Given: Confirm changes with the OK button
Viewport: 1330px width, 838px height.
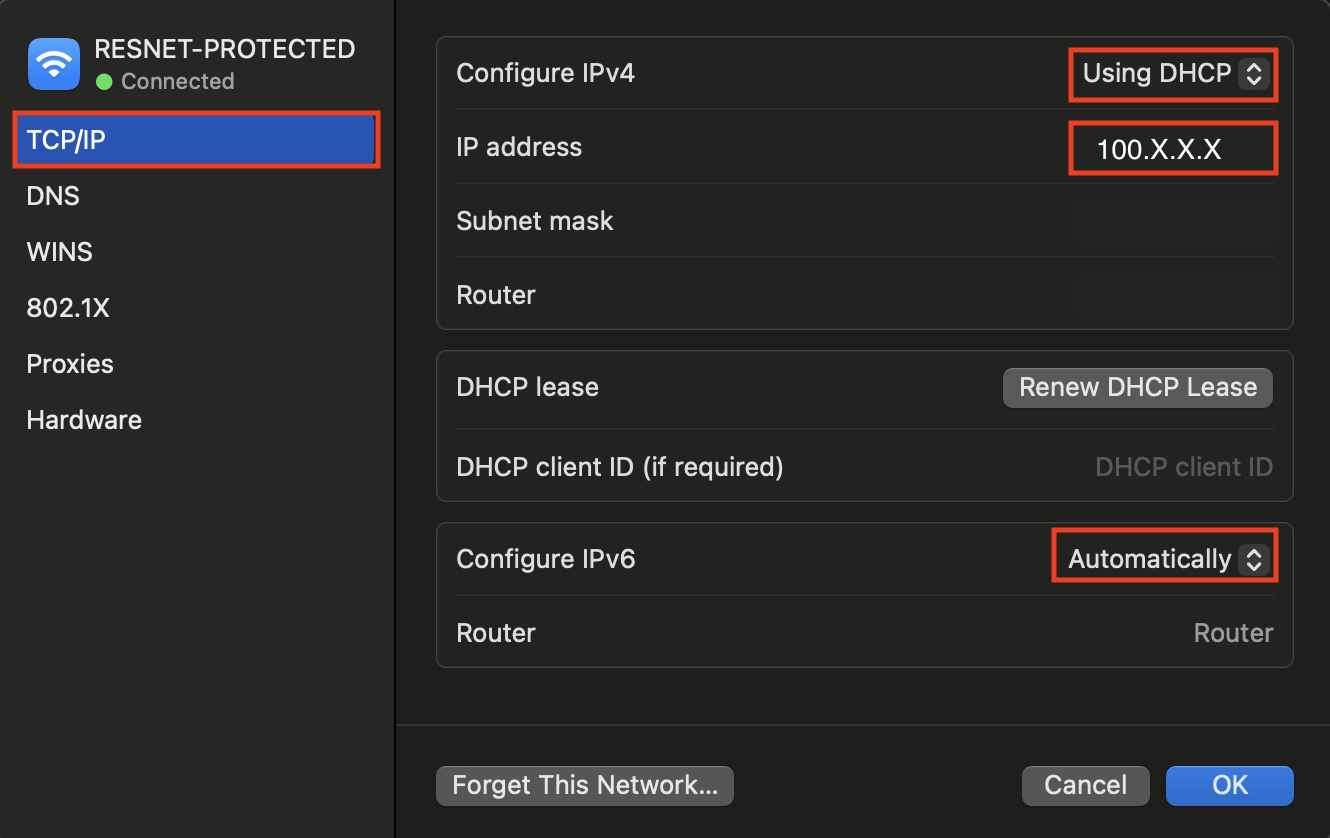Looking at the screenshot, I should click(1229, 785).
